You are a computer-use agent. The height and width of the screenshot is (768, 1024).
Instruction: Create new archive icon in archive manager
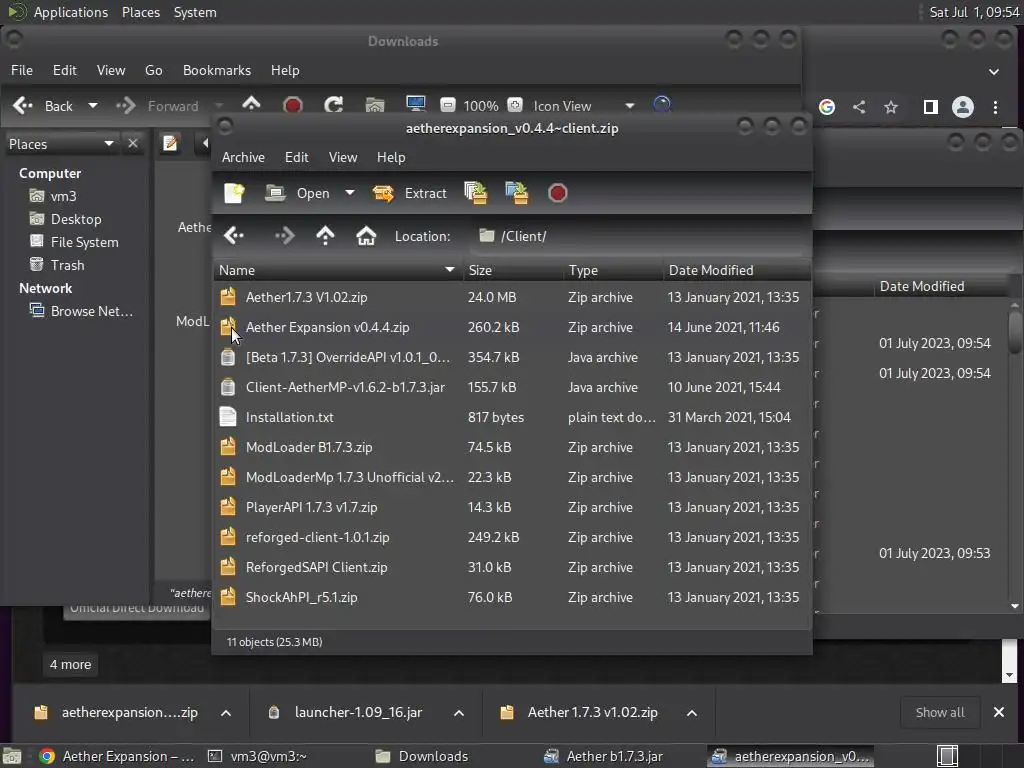coord(234,193)
